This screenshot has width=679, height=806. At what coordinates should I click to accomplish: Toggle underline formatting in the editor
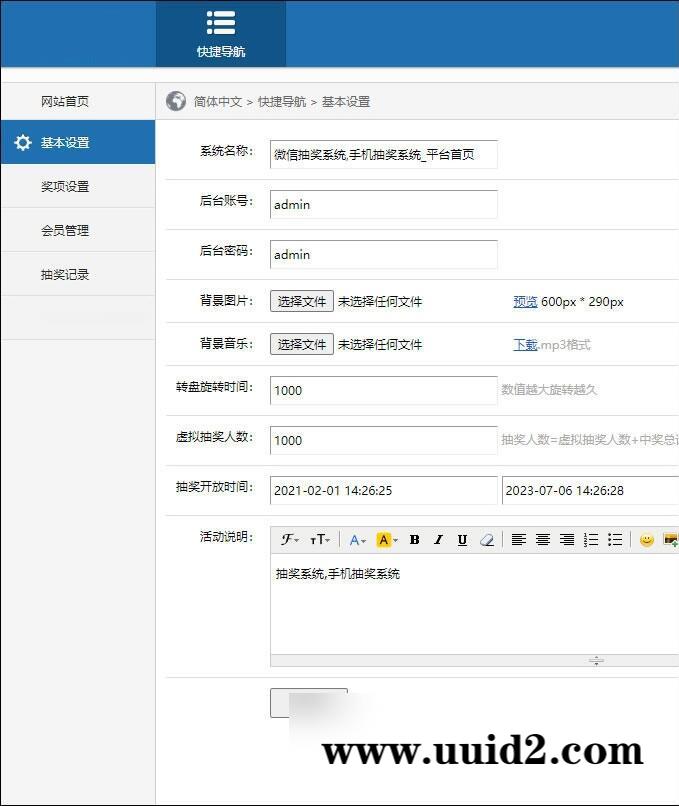point(462,540)
